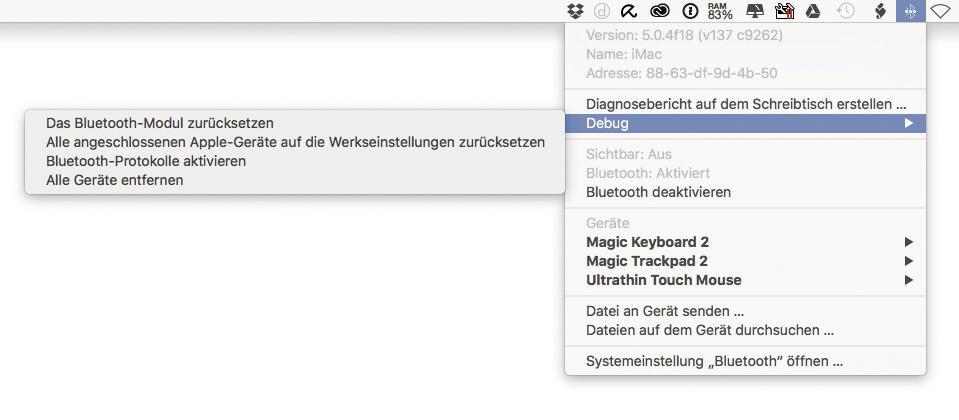Click the highlighted Bluetooth menu bar icon
The height and width of the screenshot is (420, 959).
click(x=911, y=11)
